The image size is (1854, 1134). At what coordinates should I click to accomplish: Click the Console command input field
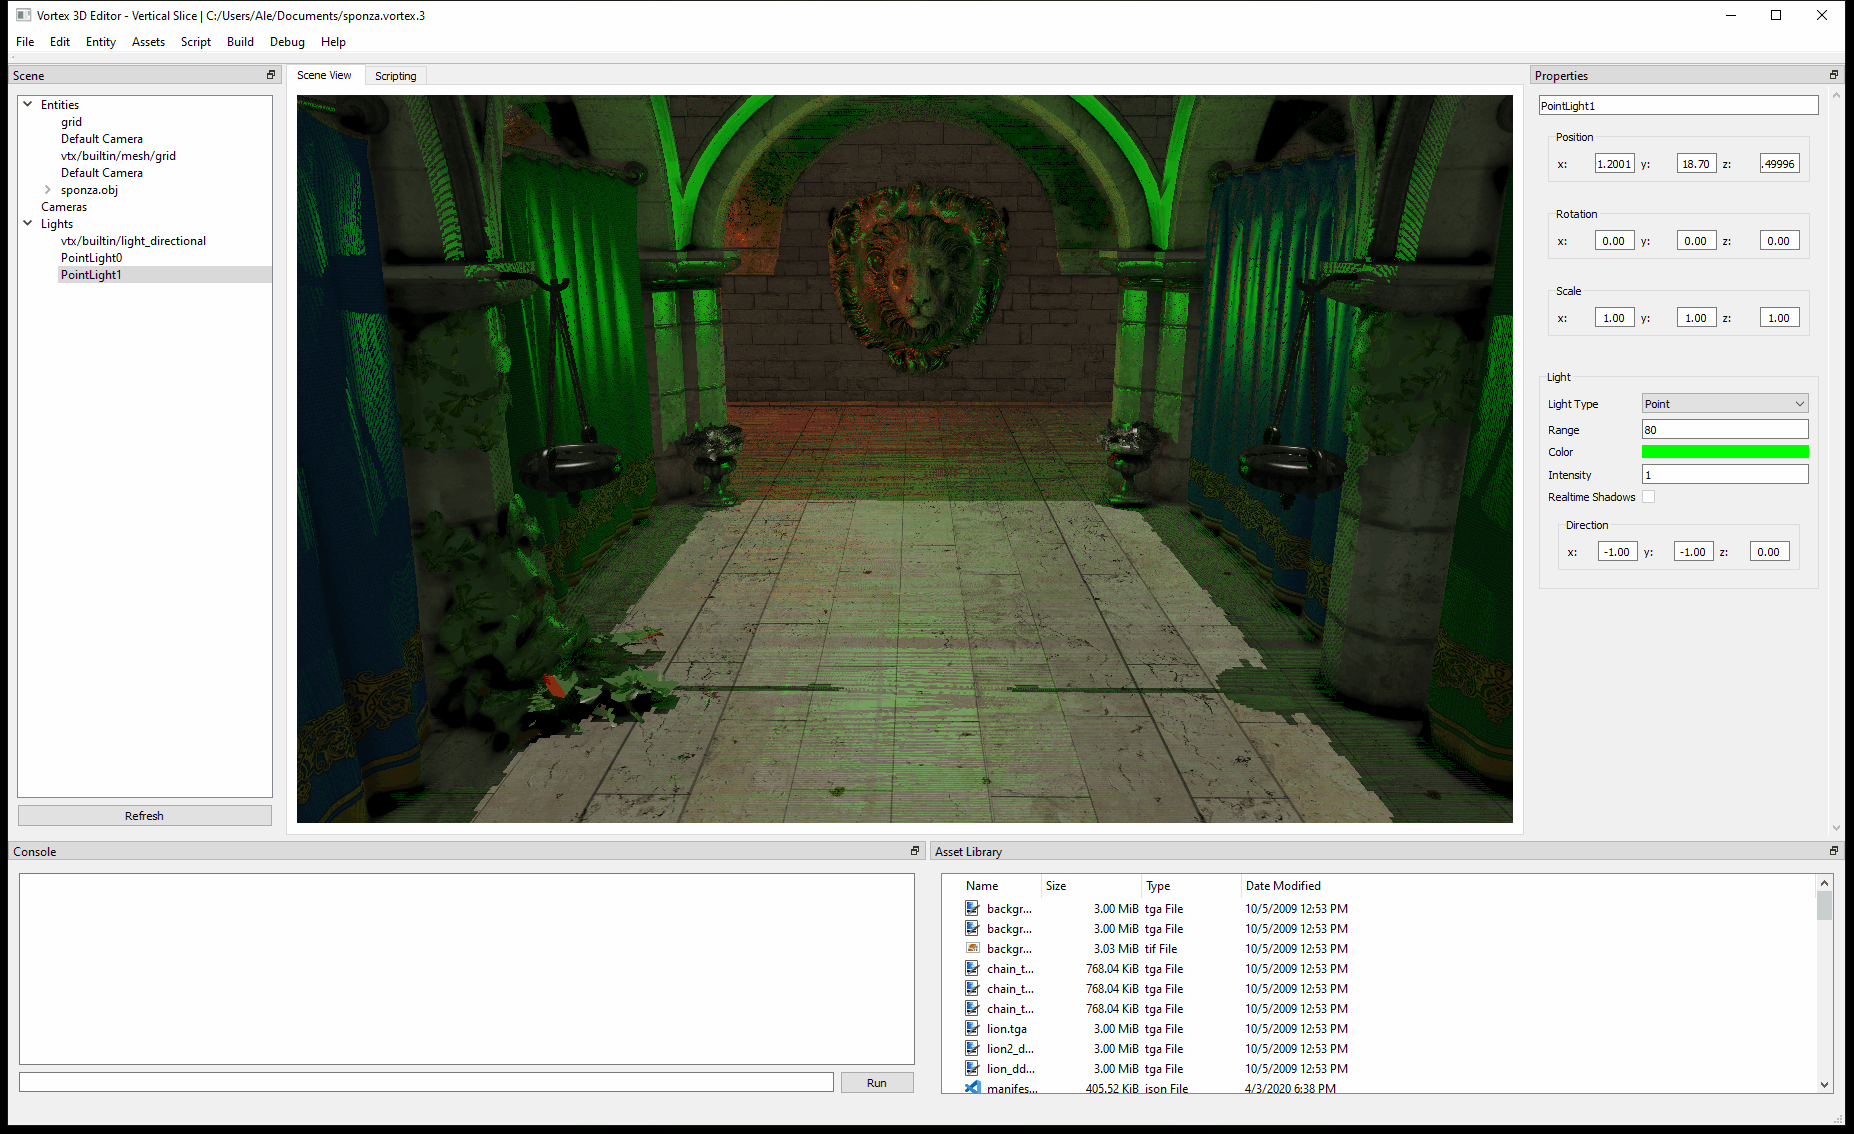pos(426,1082)
